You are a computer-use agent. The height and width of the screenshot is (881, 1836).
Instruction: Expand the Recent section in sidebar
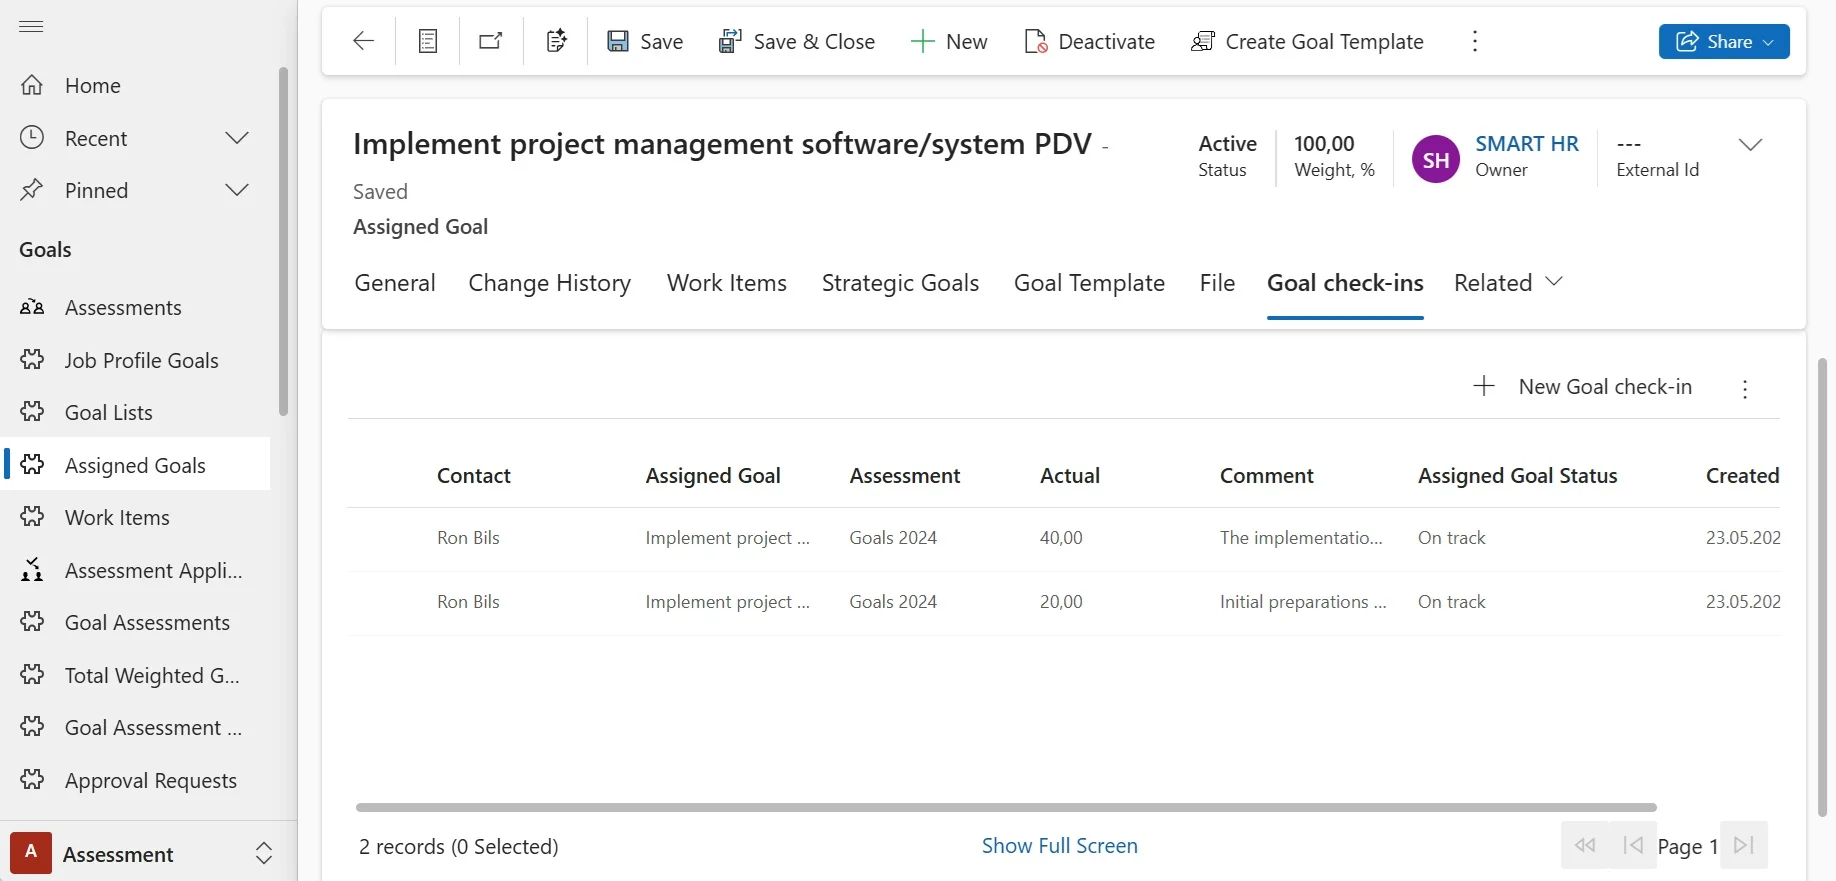pos(236,138)
